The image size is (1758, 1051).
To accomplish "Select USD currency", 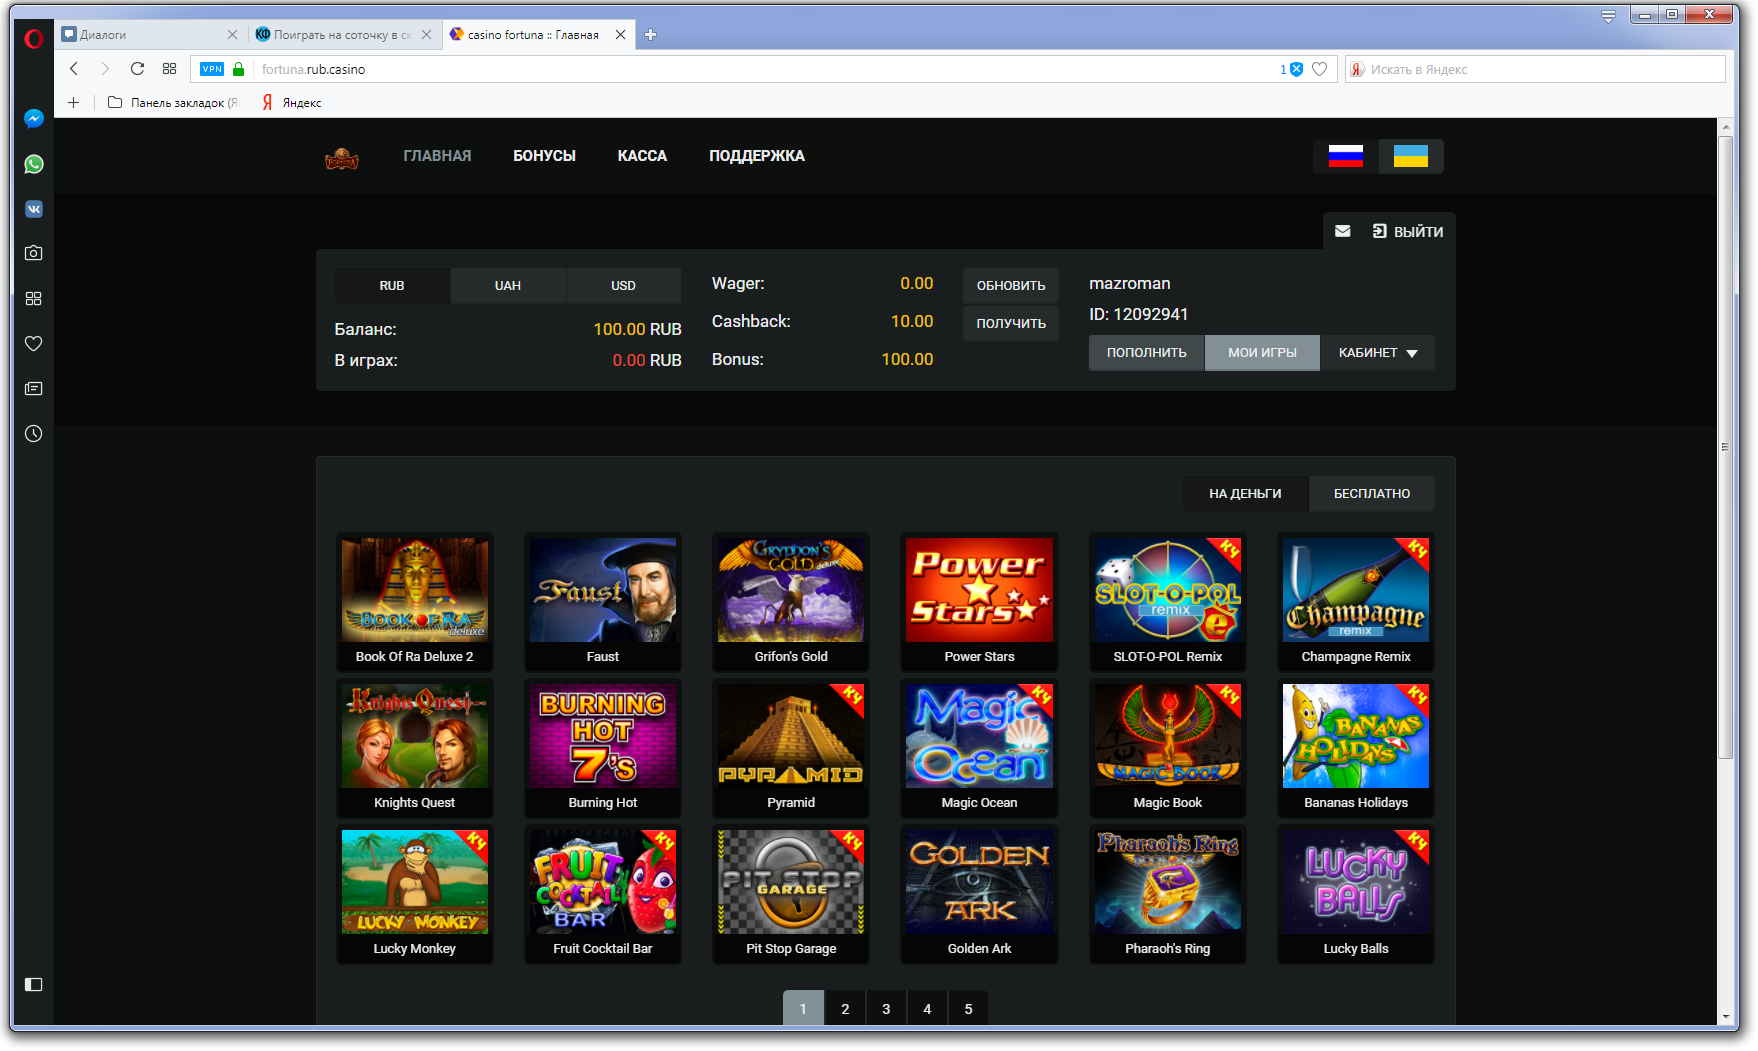I will (x=624, y=285).
